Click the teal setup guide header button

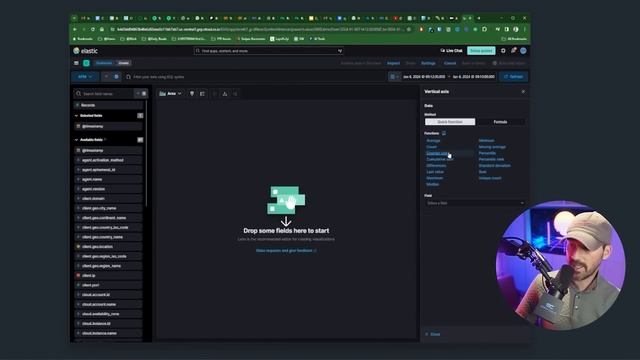[481, 51]
